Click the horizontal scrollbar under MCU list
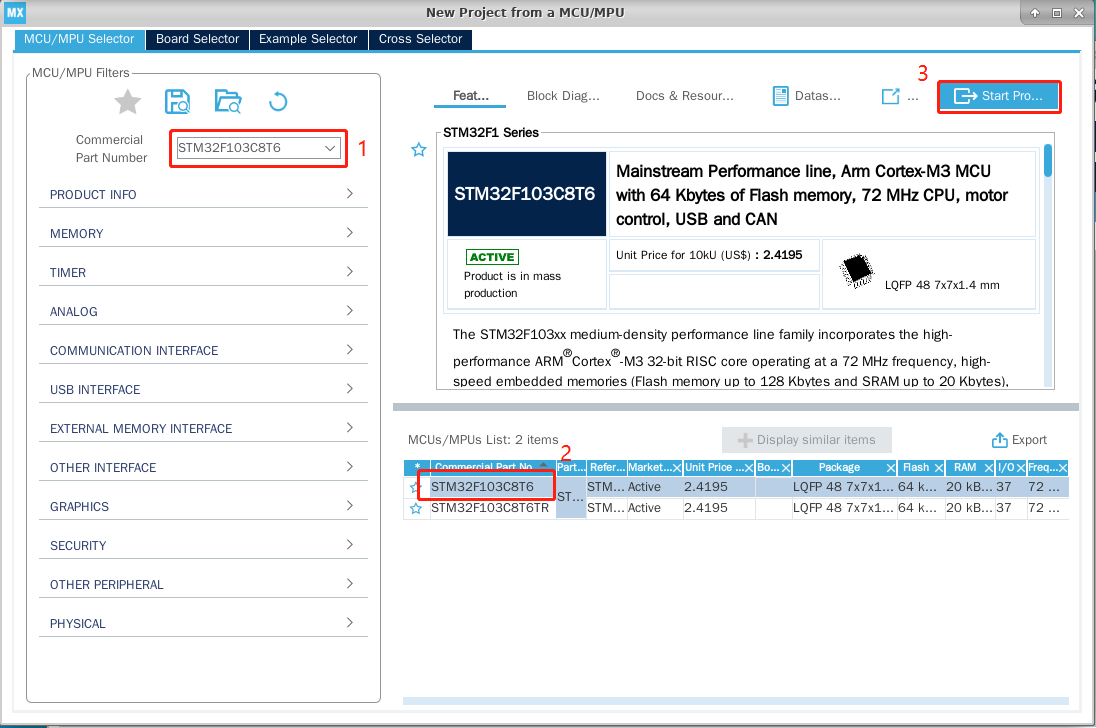Image resolution: width=1096 pixels, height=728 pixels. (736, 701)
